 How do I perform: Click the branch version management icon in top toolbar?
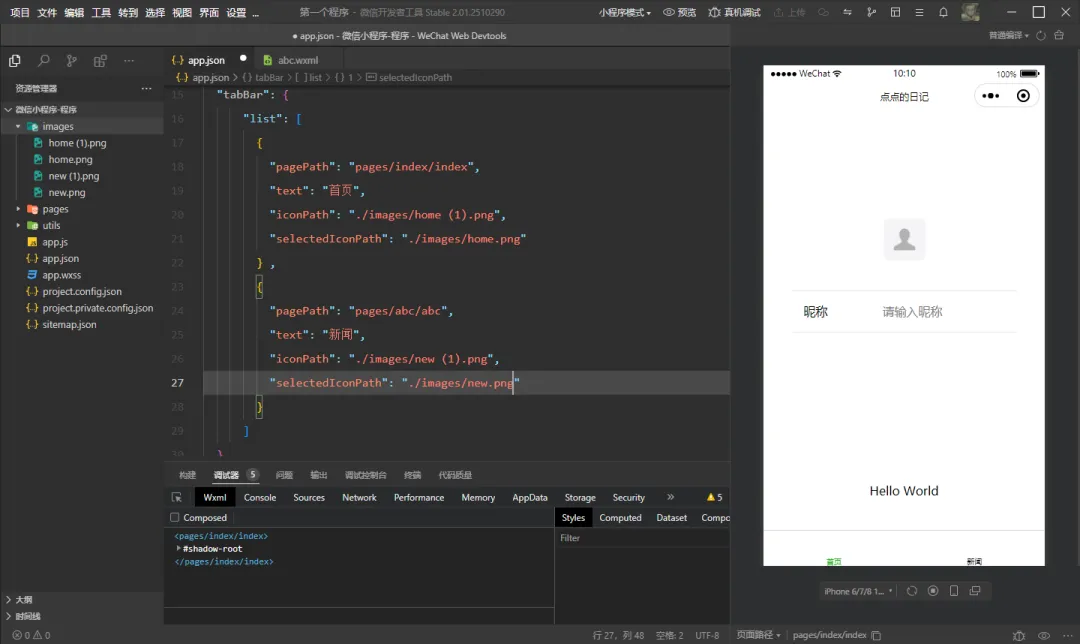pyautogui.click(x=871, y=12)
